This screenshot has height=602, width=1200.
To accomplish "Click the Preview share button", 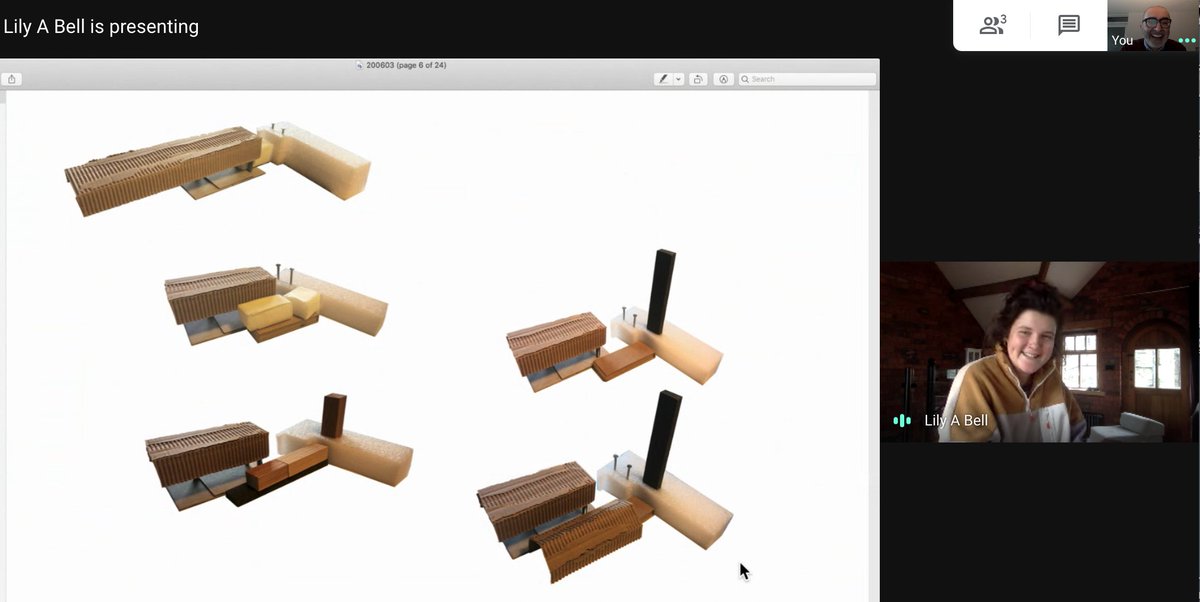I will [12, 79].
